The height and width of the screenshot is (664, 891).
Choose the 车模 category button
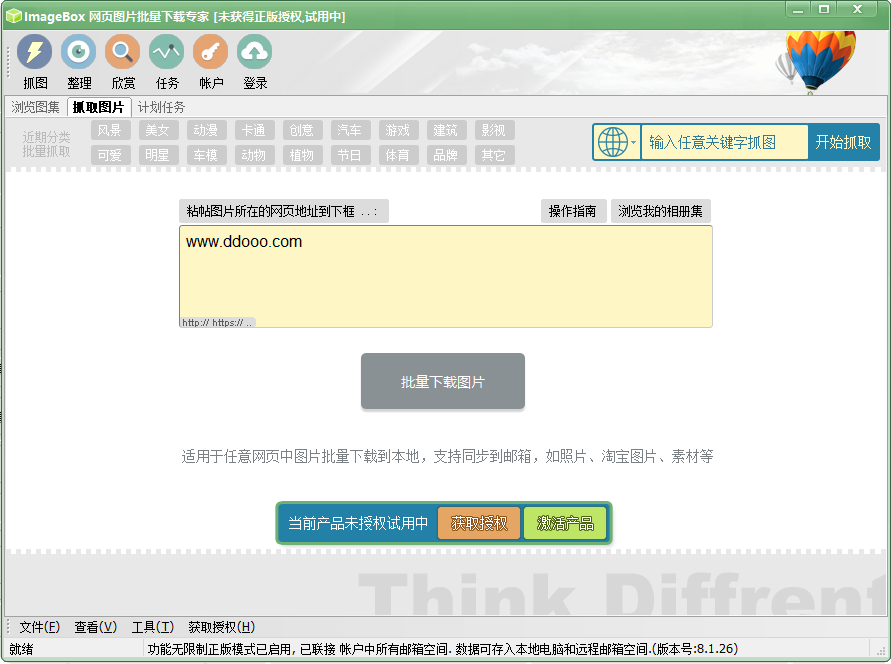click(206, 155)
